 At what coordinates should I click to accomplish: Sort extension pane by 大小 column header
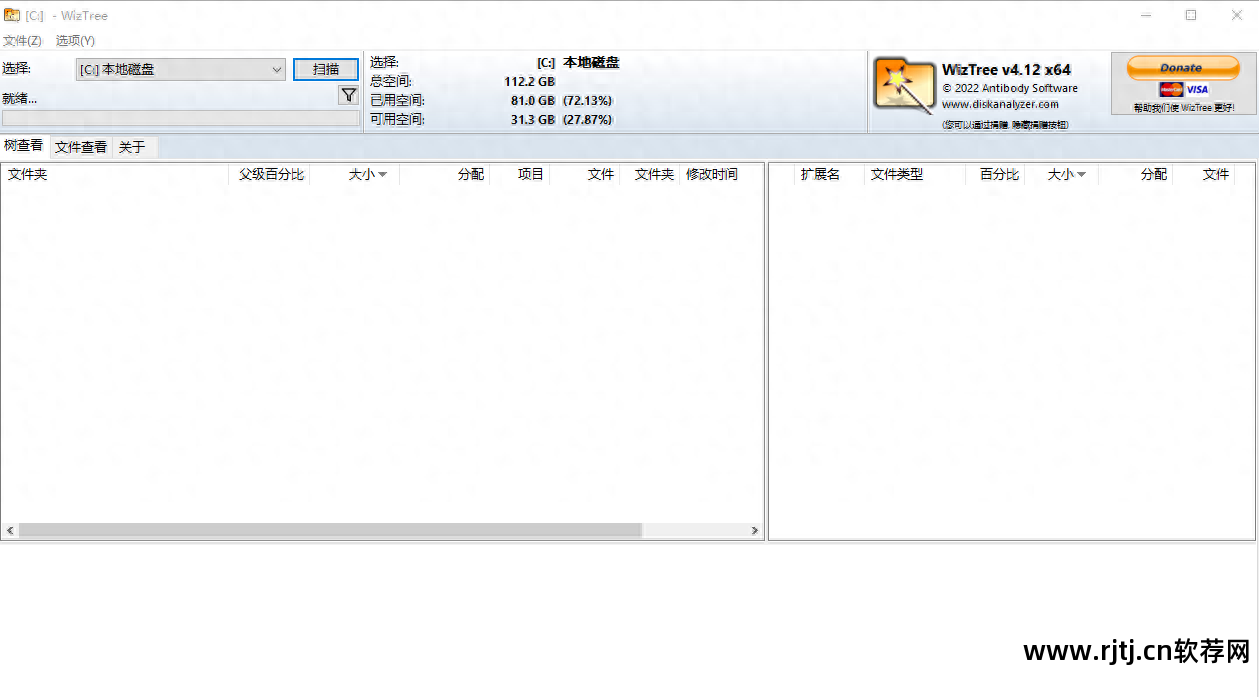(x=1062, y=174)
